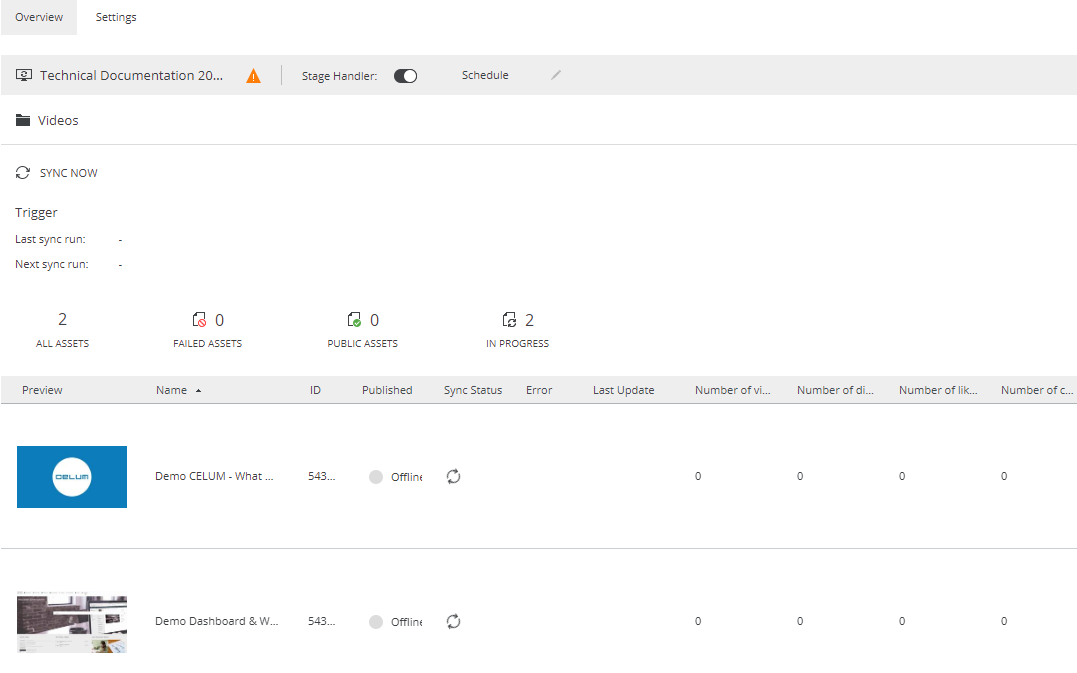The width and height of the screenshot is (1077, 673).
Task: Sort by the Published column header
Action: (x=387, y=390)
